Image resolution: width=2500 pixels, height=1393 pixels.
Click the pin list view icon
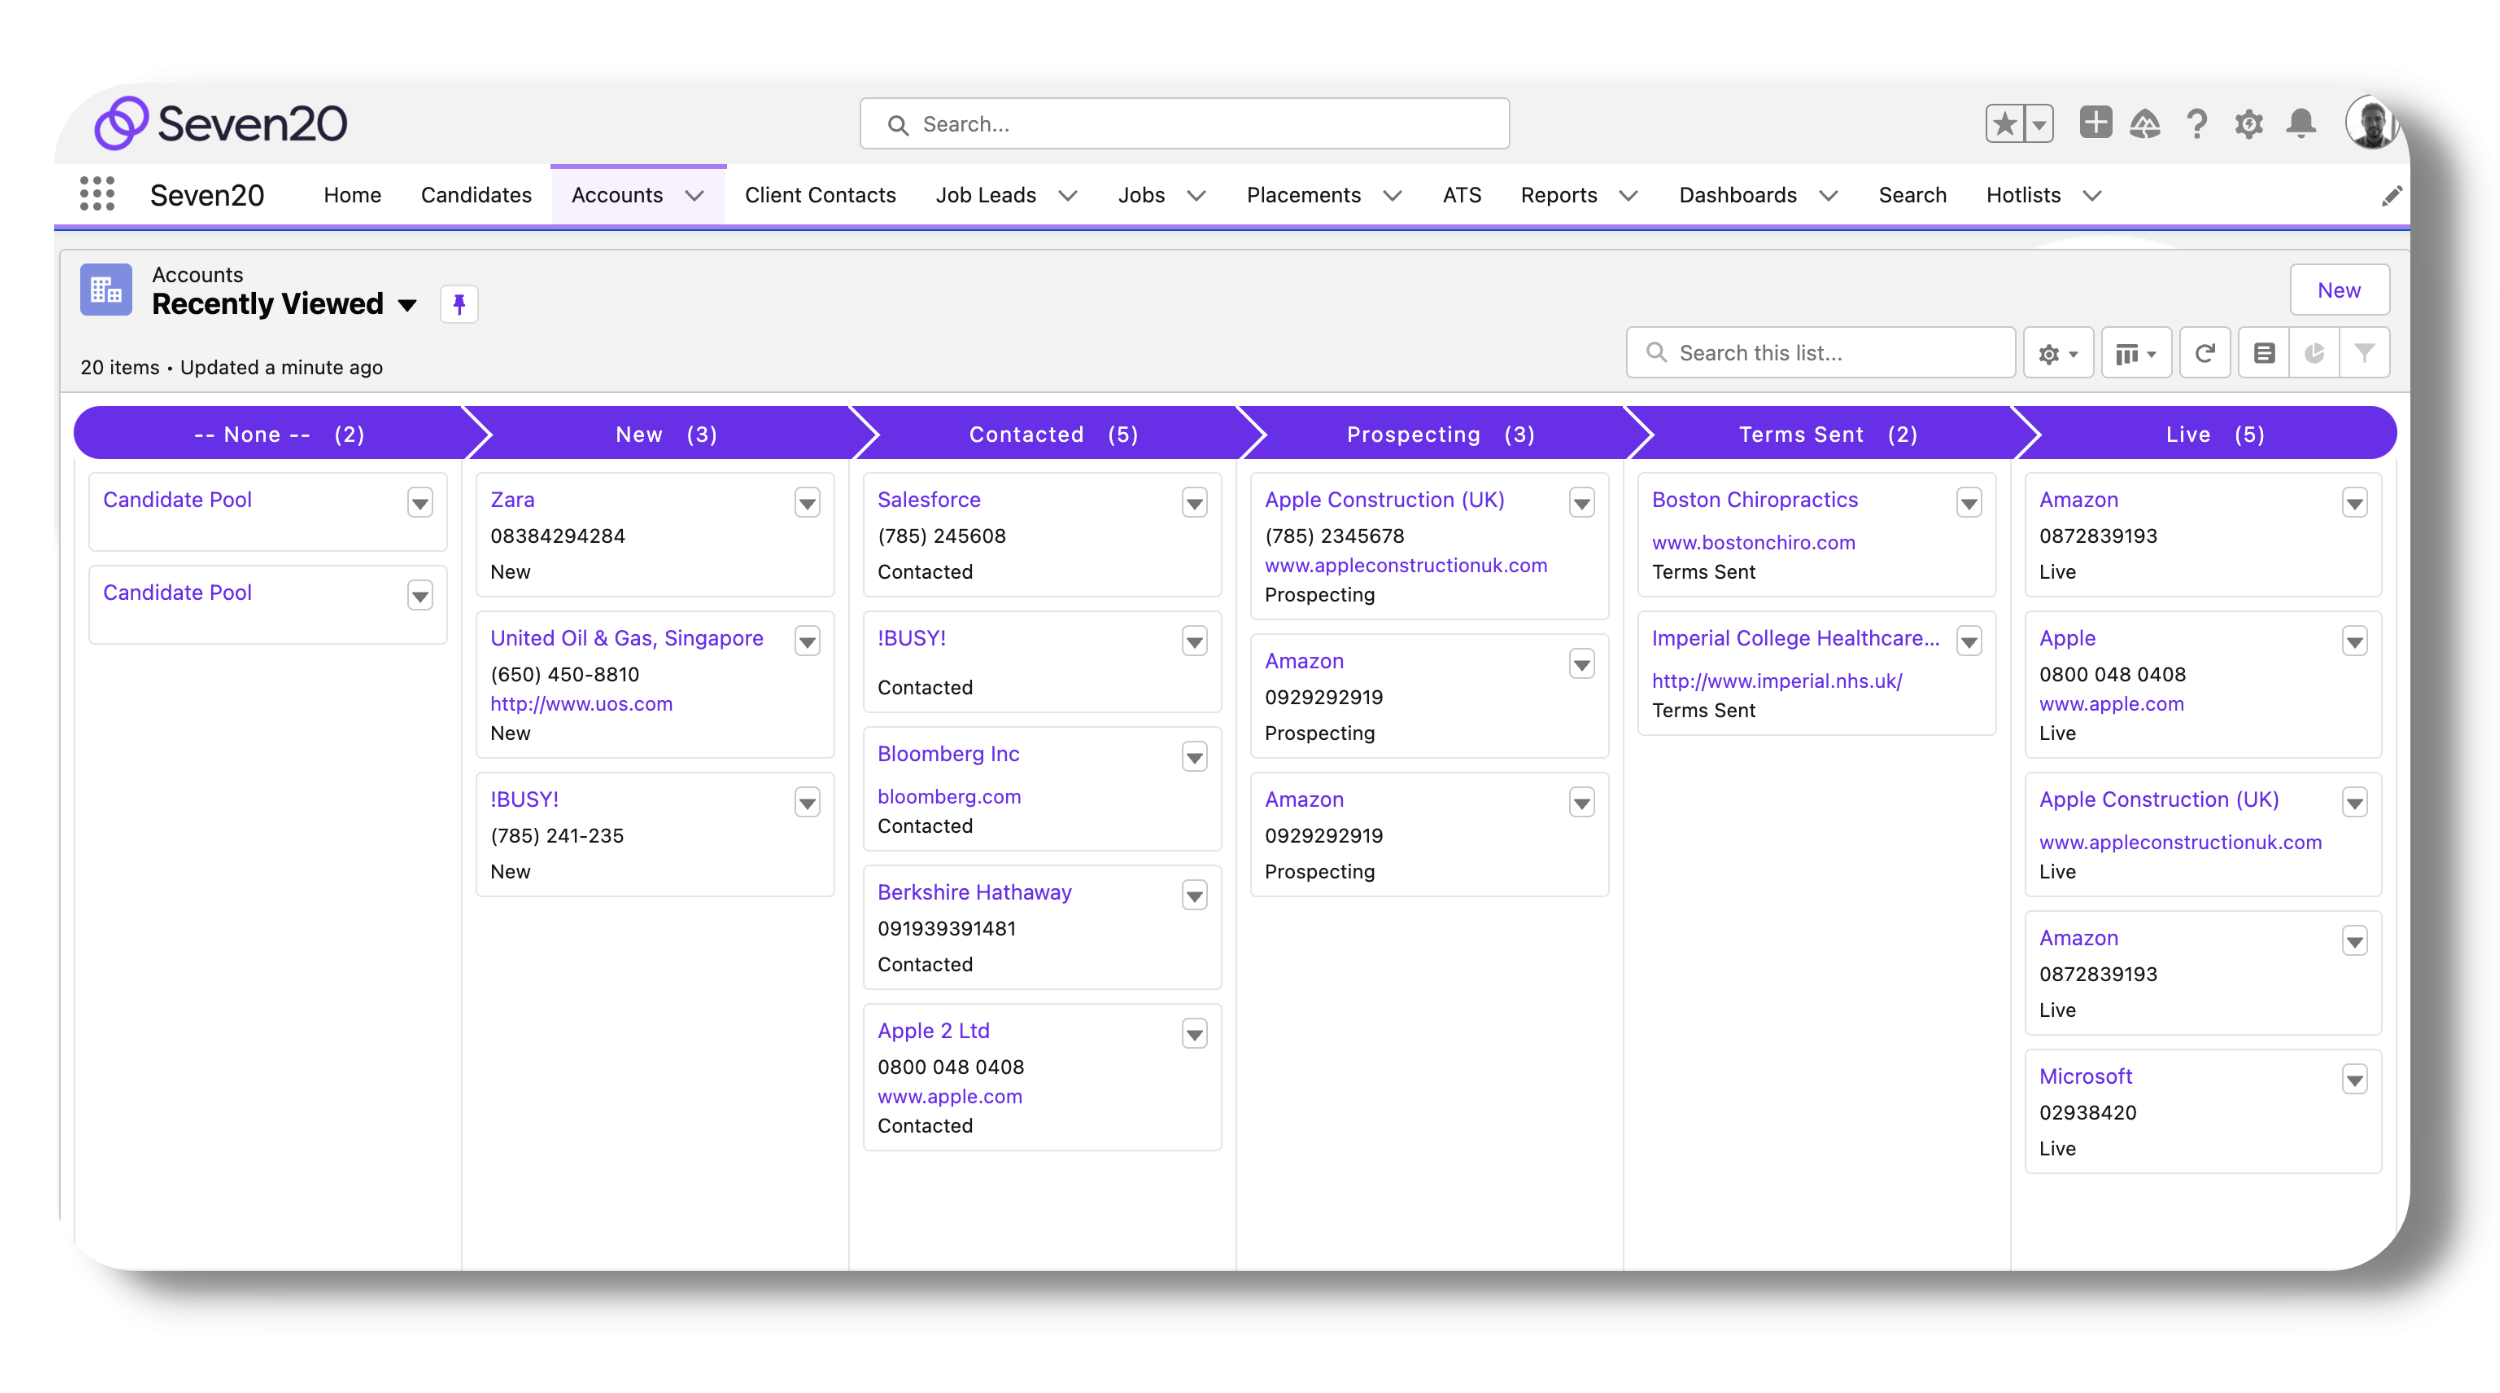click(x=459, y=304)
